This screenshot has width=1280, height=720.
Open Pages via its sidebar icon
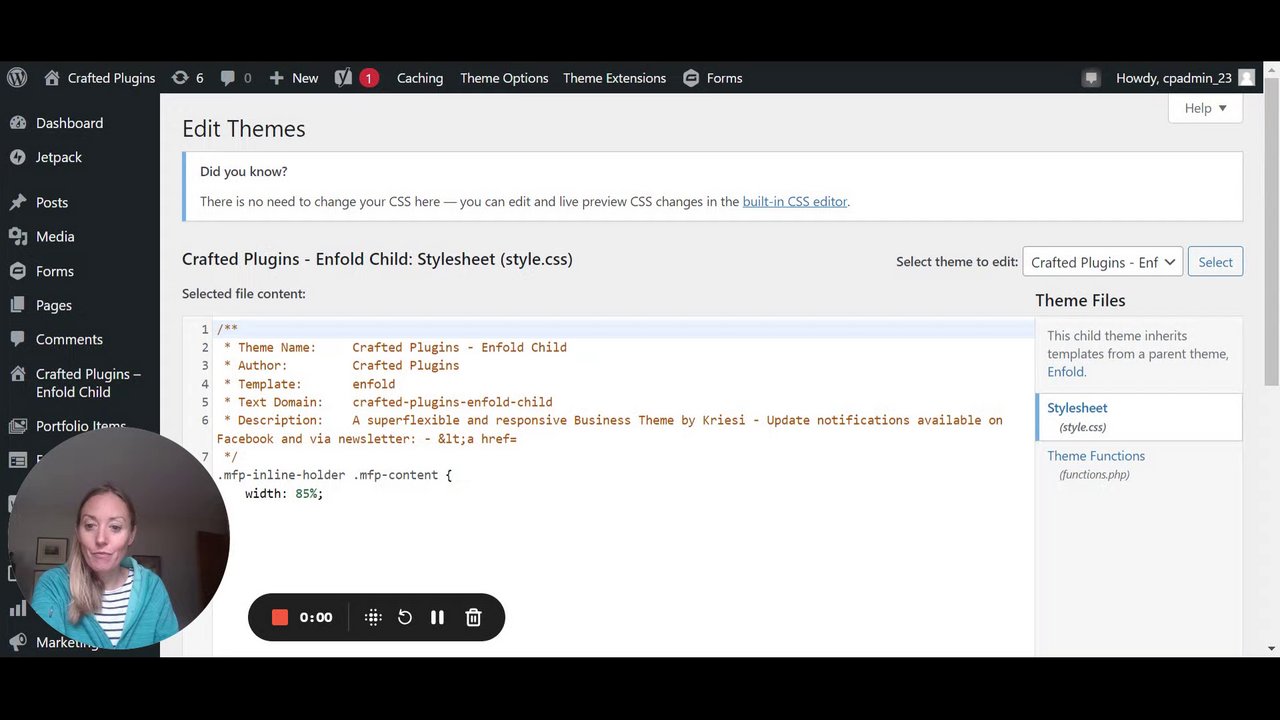(17, 305)
